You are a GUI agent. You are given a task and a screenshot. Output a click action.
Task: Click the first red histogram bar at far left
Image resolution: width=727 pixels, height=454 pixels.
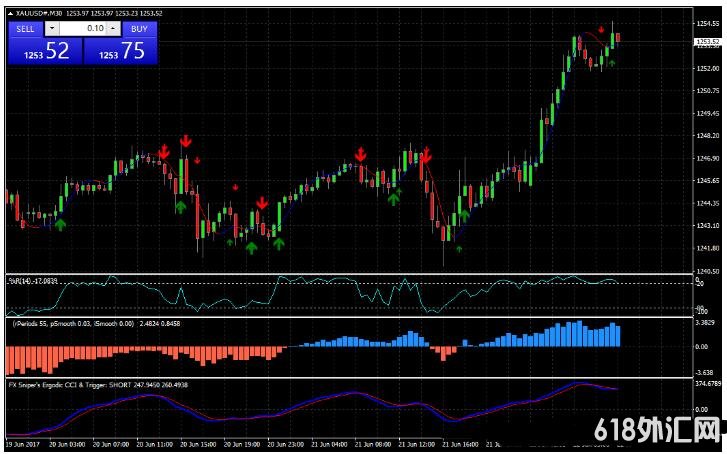(x=10, y=360)
